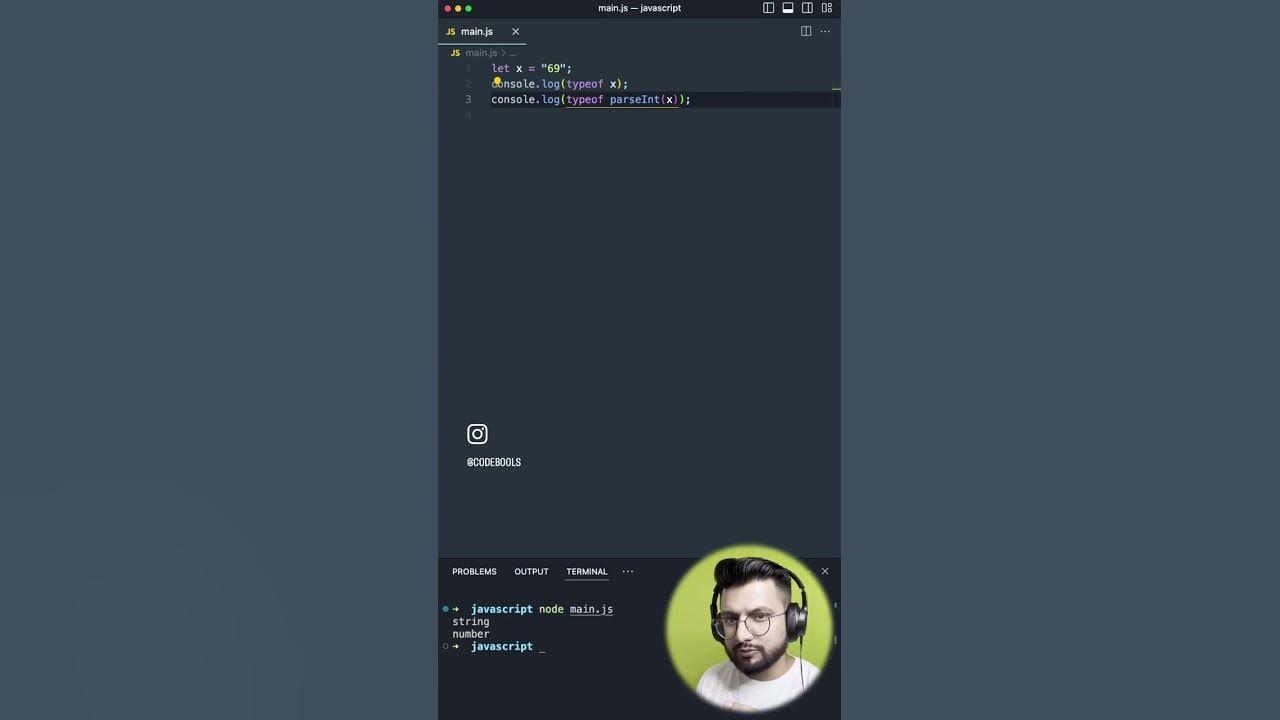Open the Customize Layout icon
The height and width of the screenshot is (720, 1280).
click(x=827, y=8)
